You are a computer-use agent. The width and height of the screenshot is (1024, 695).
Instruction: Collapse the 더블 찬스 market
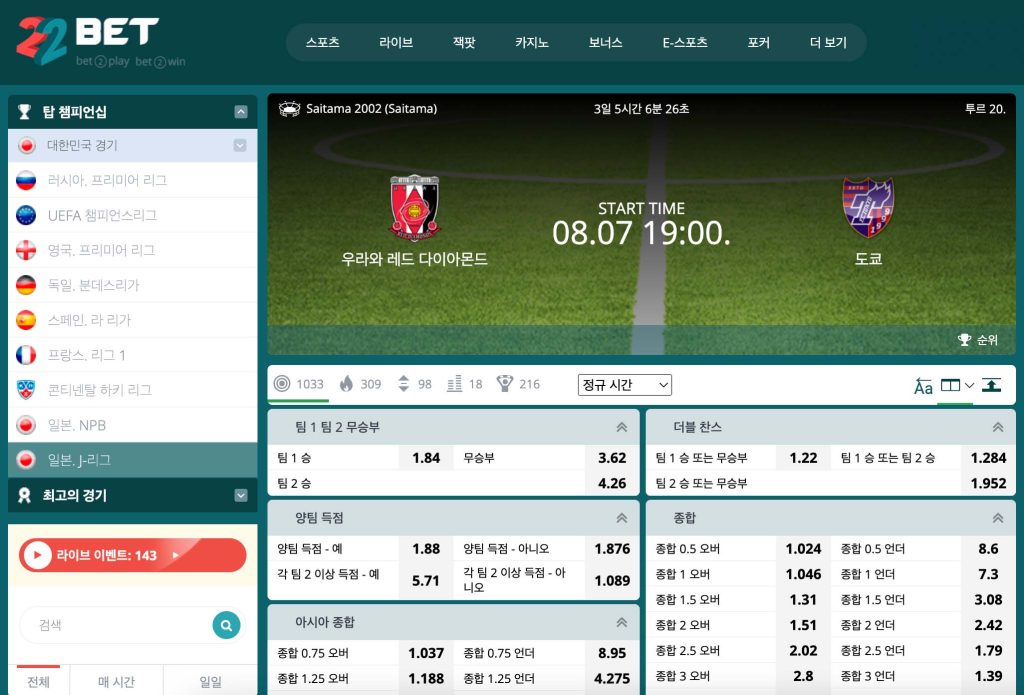(998, 427)
